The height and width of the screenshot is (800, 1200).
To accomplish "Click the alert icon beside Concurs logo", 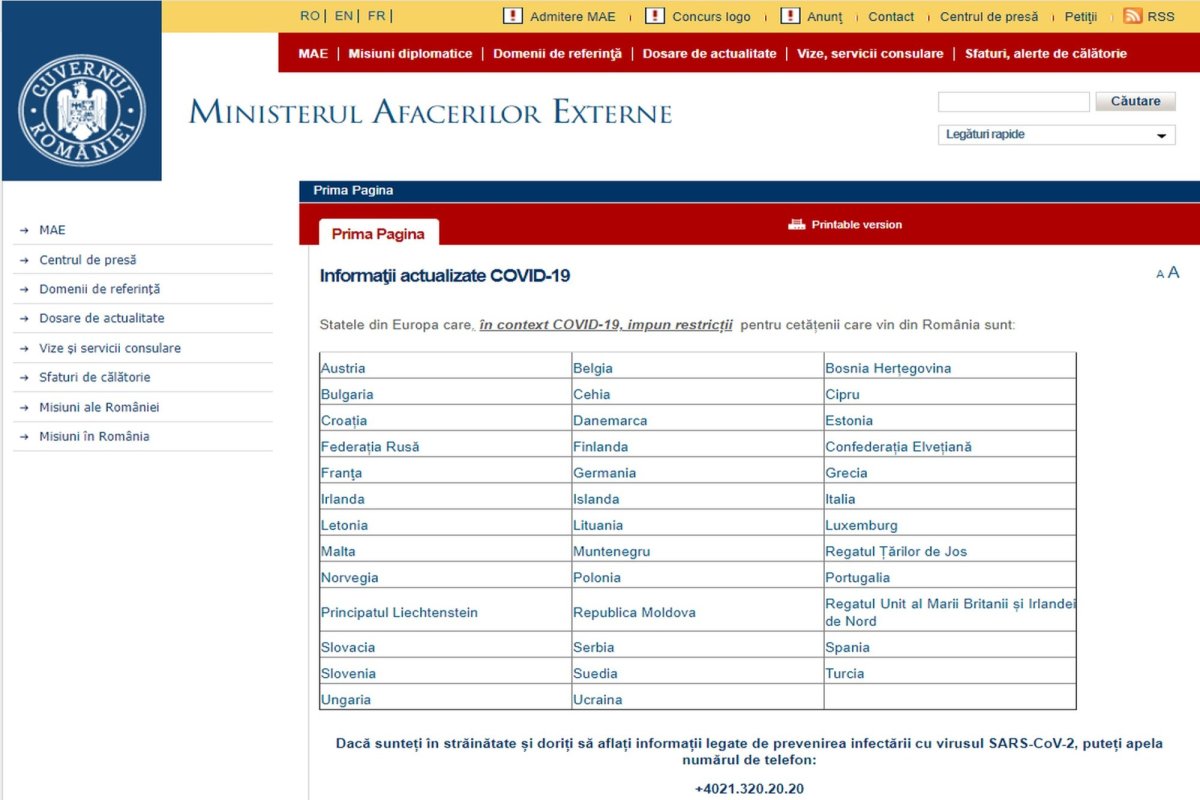I will pos(655,16).
